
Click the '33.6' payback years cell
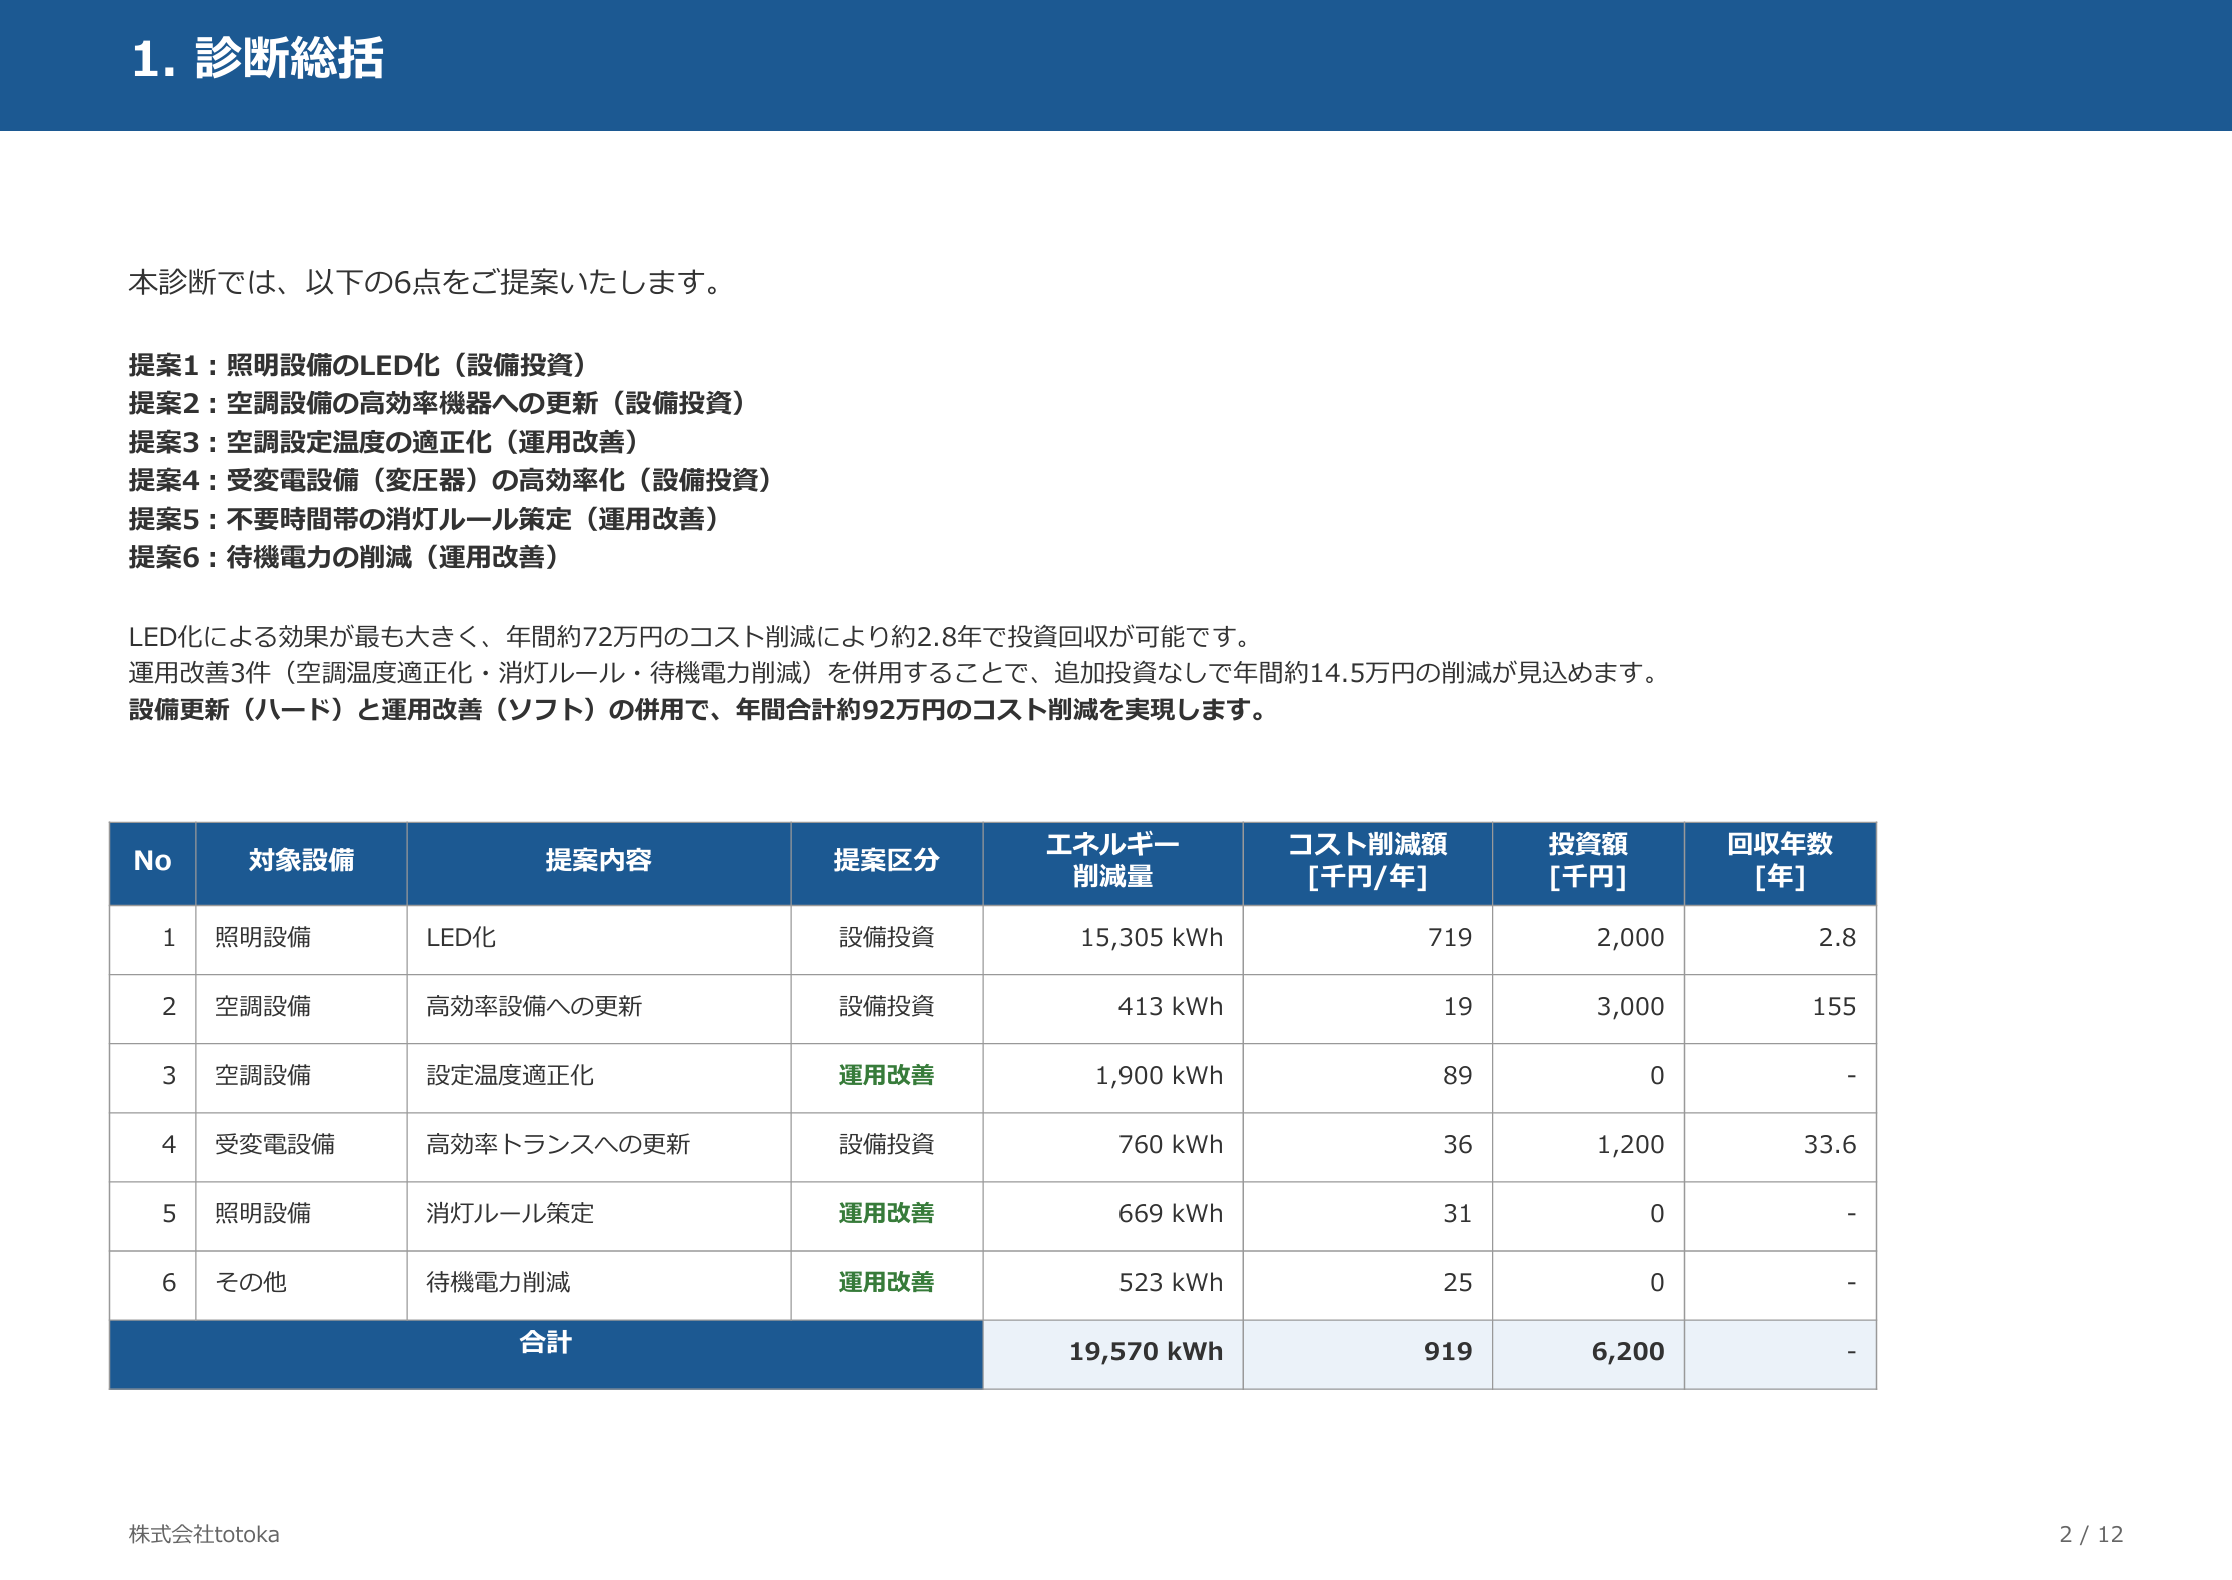coord(1780,1147)
